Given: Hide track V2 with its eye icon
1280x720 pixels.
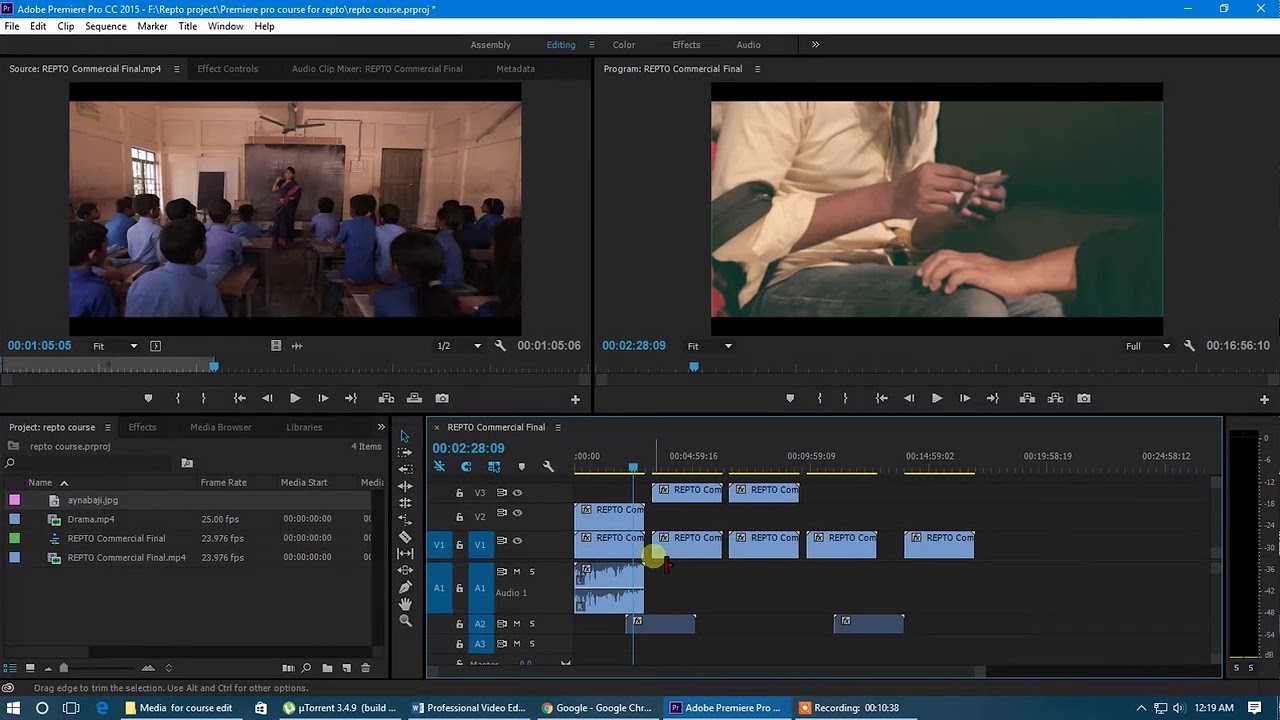Looking at the screenshot, I should tap(517, 513).
